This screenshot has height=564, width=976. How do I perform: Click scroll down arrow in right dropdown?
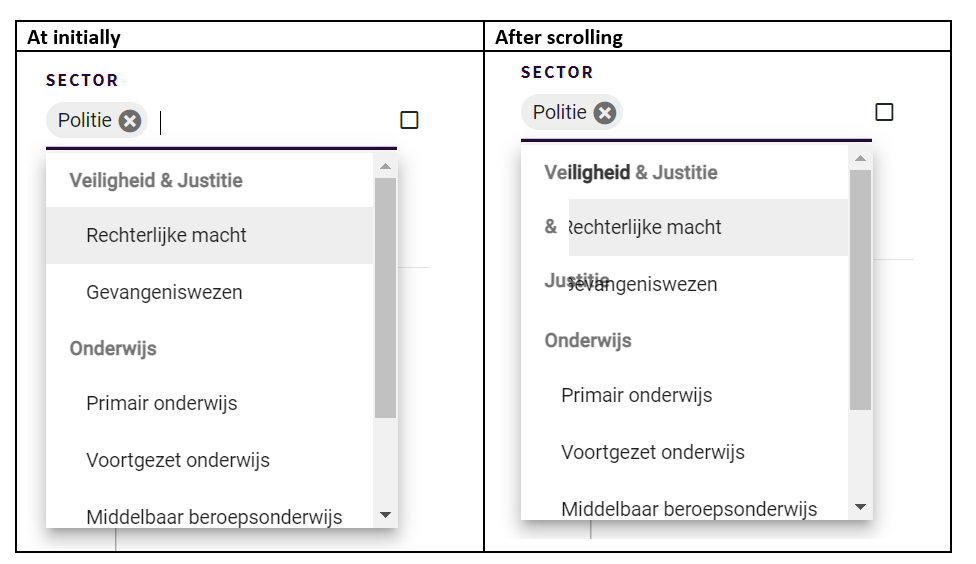coord(860,507)
